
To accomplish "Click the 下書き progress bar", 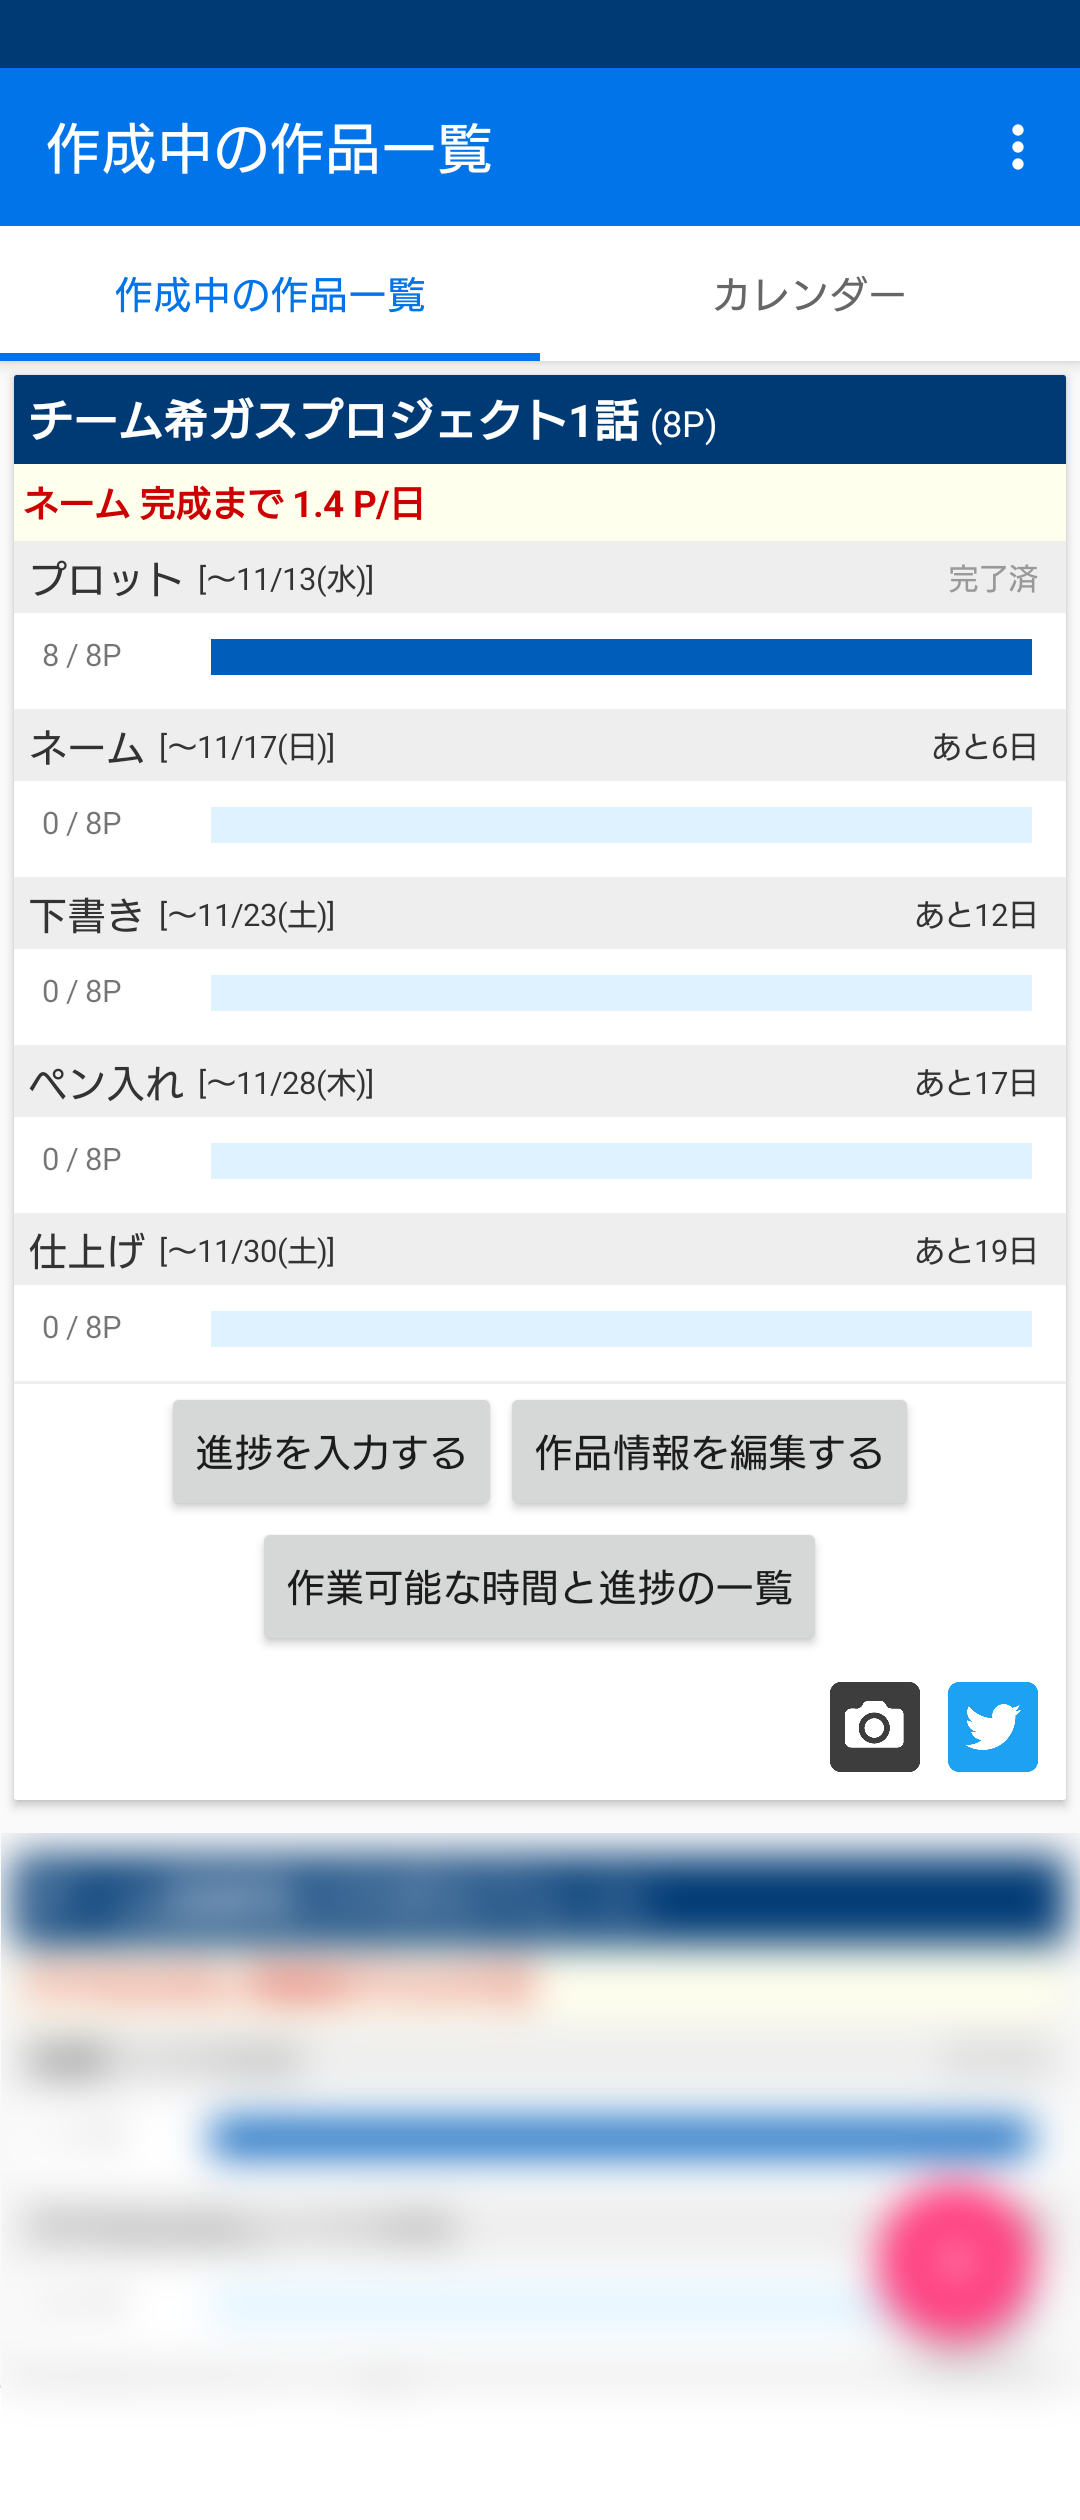I will point(621,993).
